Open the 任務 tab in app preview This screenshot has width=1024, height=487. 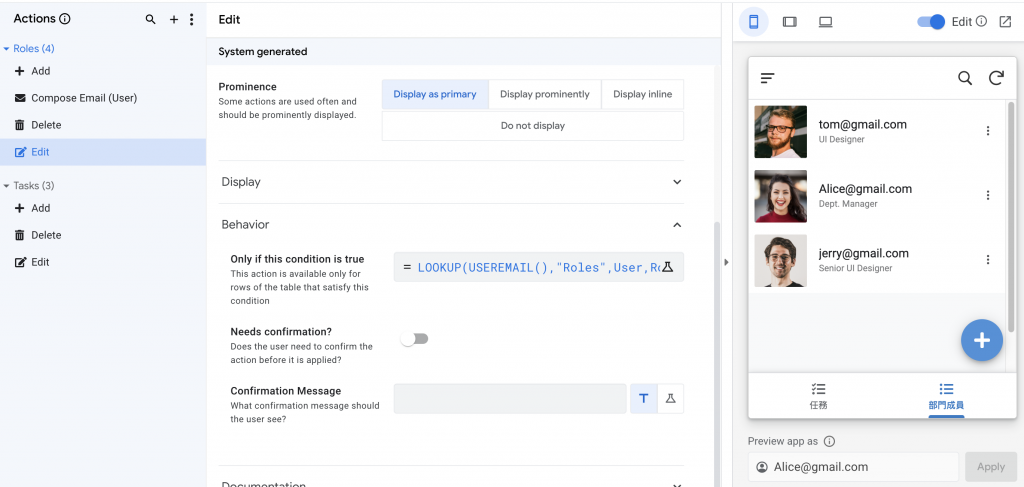tap(818, 397)
